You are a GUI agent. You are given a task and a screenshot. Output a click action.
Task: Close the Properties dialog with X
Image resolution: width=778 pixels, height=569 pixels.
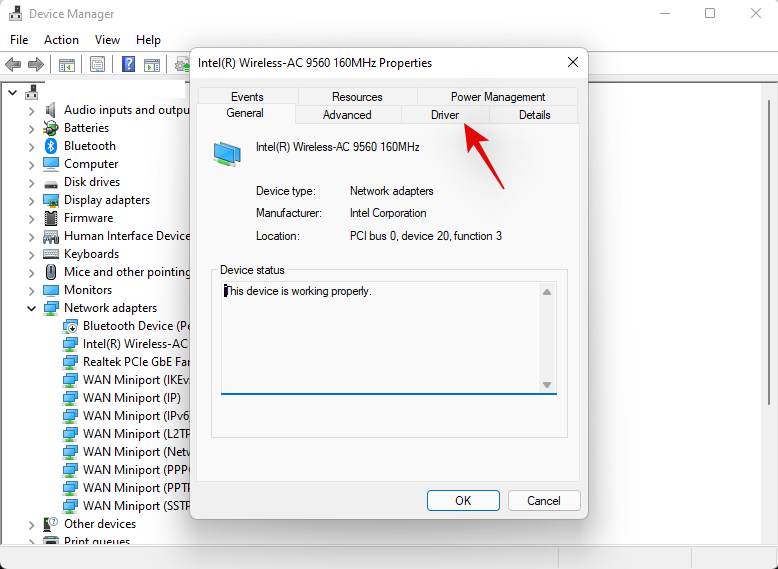573,63
